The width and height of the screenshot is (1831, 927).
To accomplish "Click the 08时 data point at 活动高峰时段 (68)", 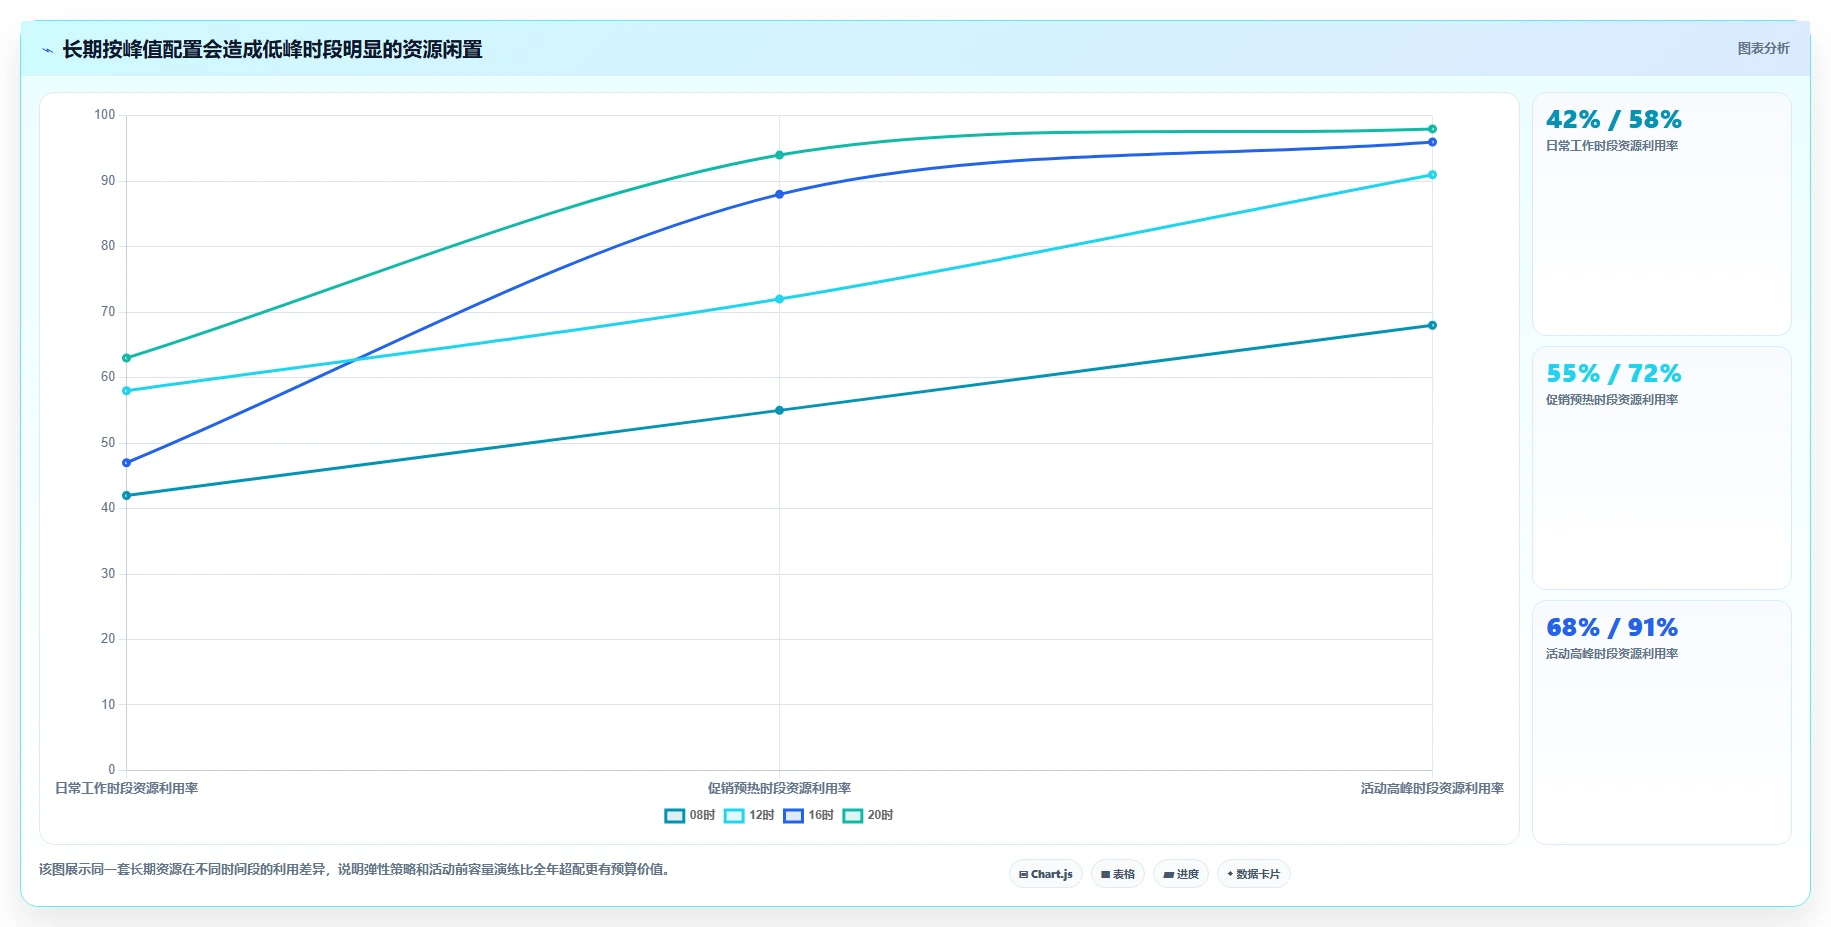I will coord(1432,325).
